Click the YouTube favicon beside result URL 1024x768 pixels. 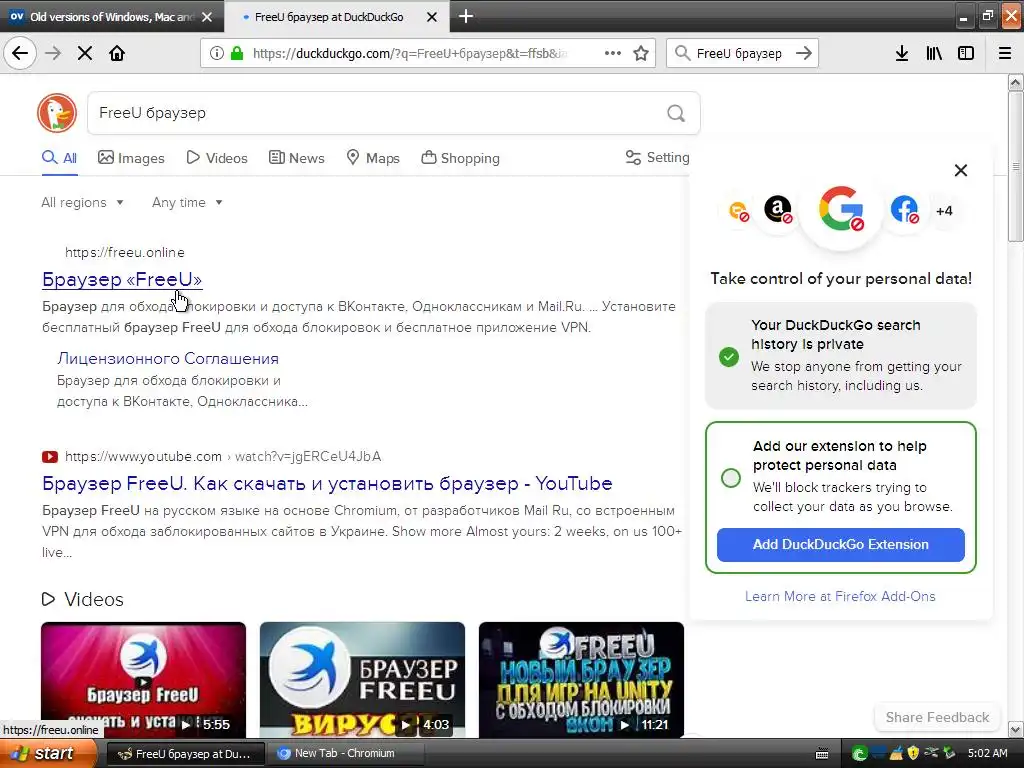point(50,456)
